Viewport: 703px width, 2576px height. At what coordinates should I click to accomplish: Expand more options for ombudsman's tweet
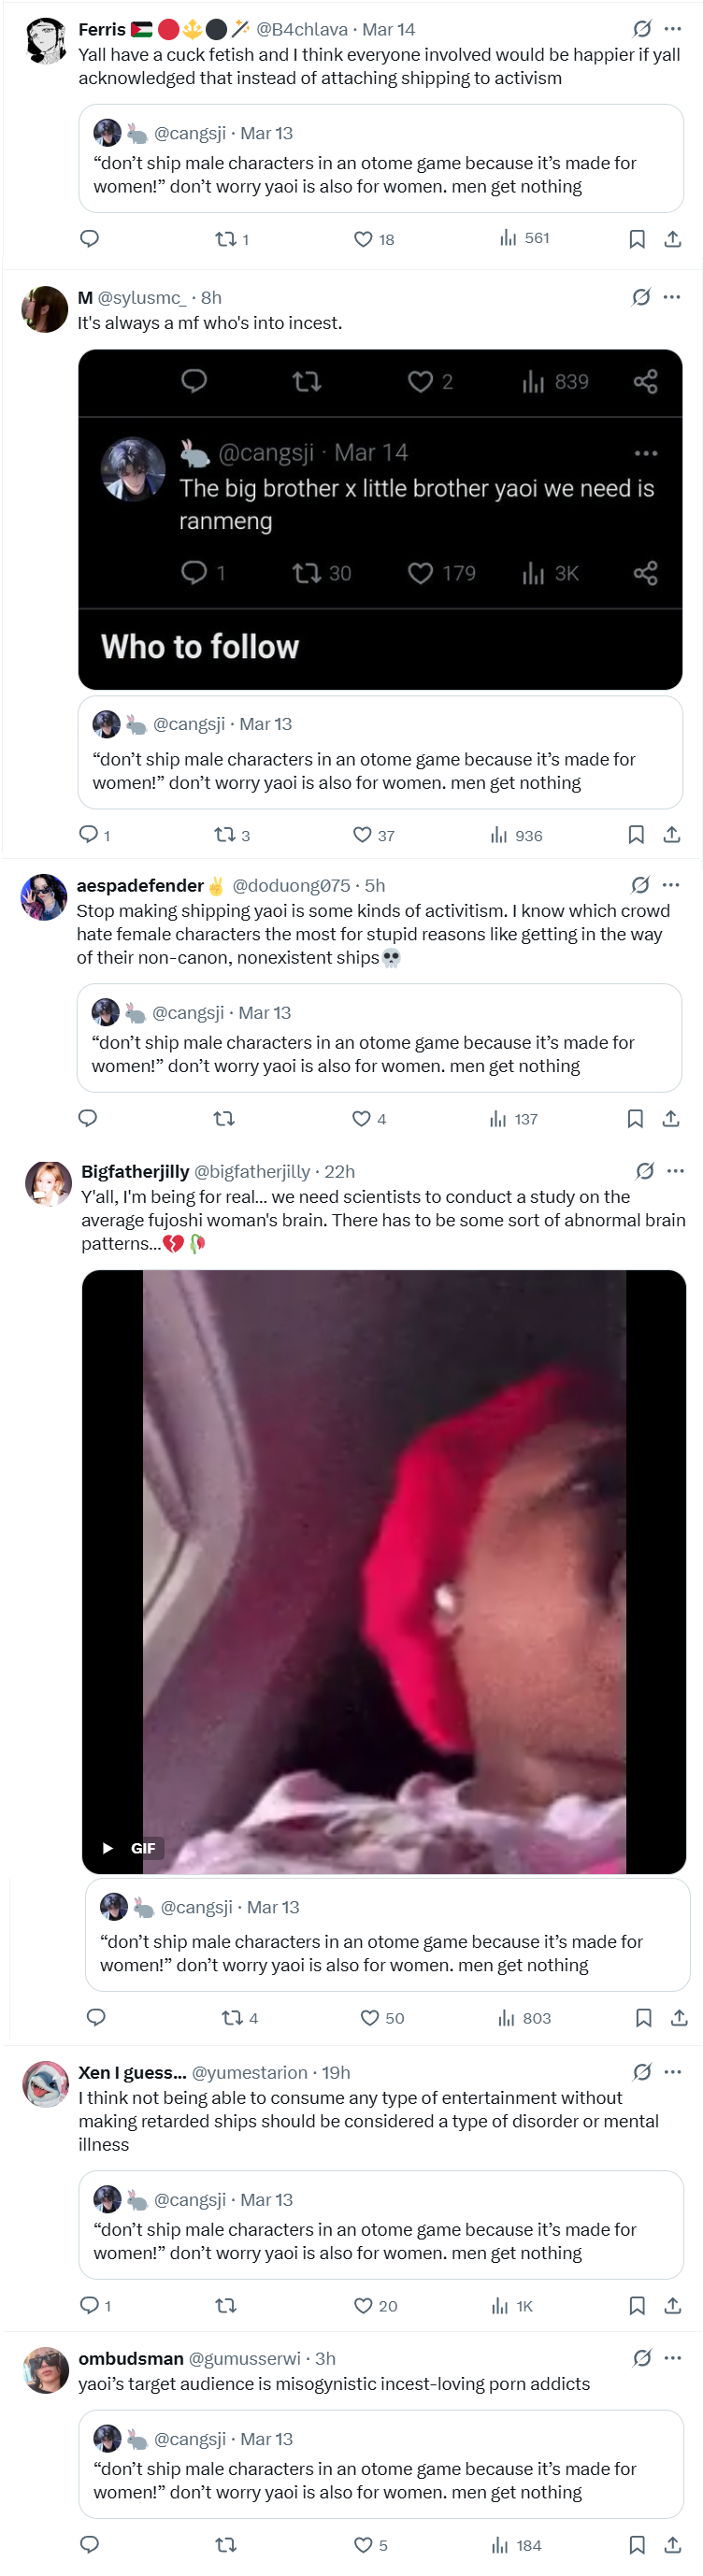pyautogui.click(x=673, y=2358)
